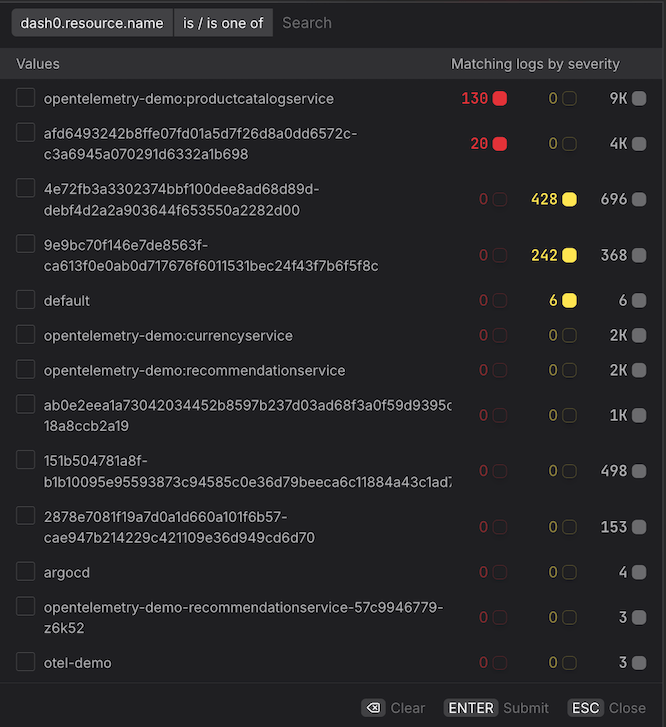Click gray info square next to 368

click(x=639, y=255)
